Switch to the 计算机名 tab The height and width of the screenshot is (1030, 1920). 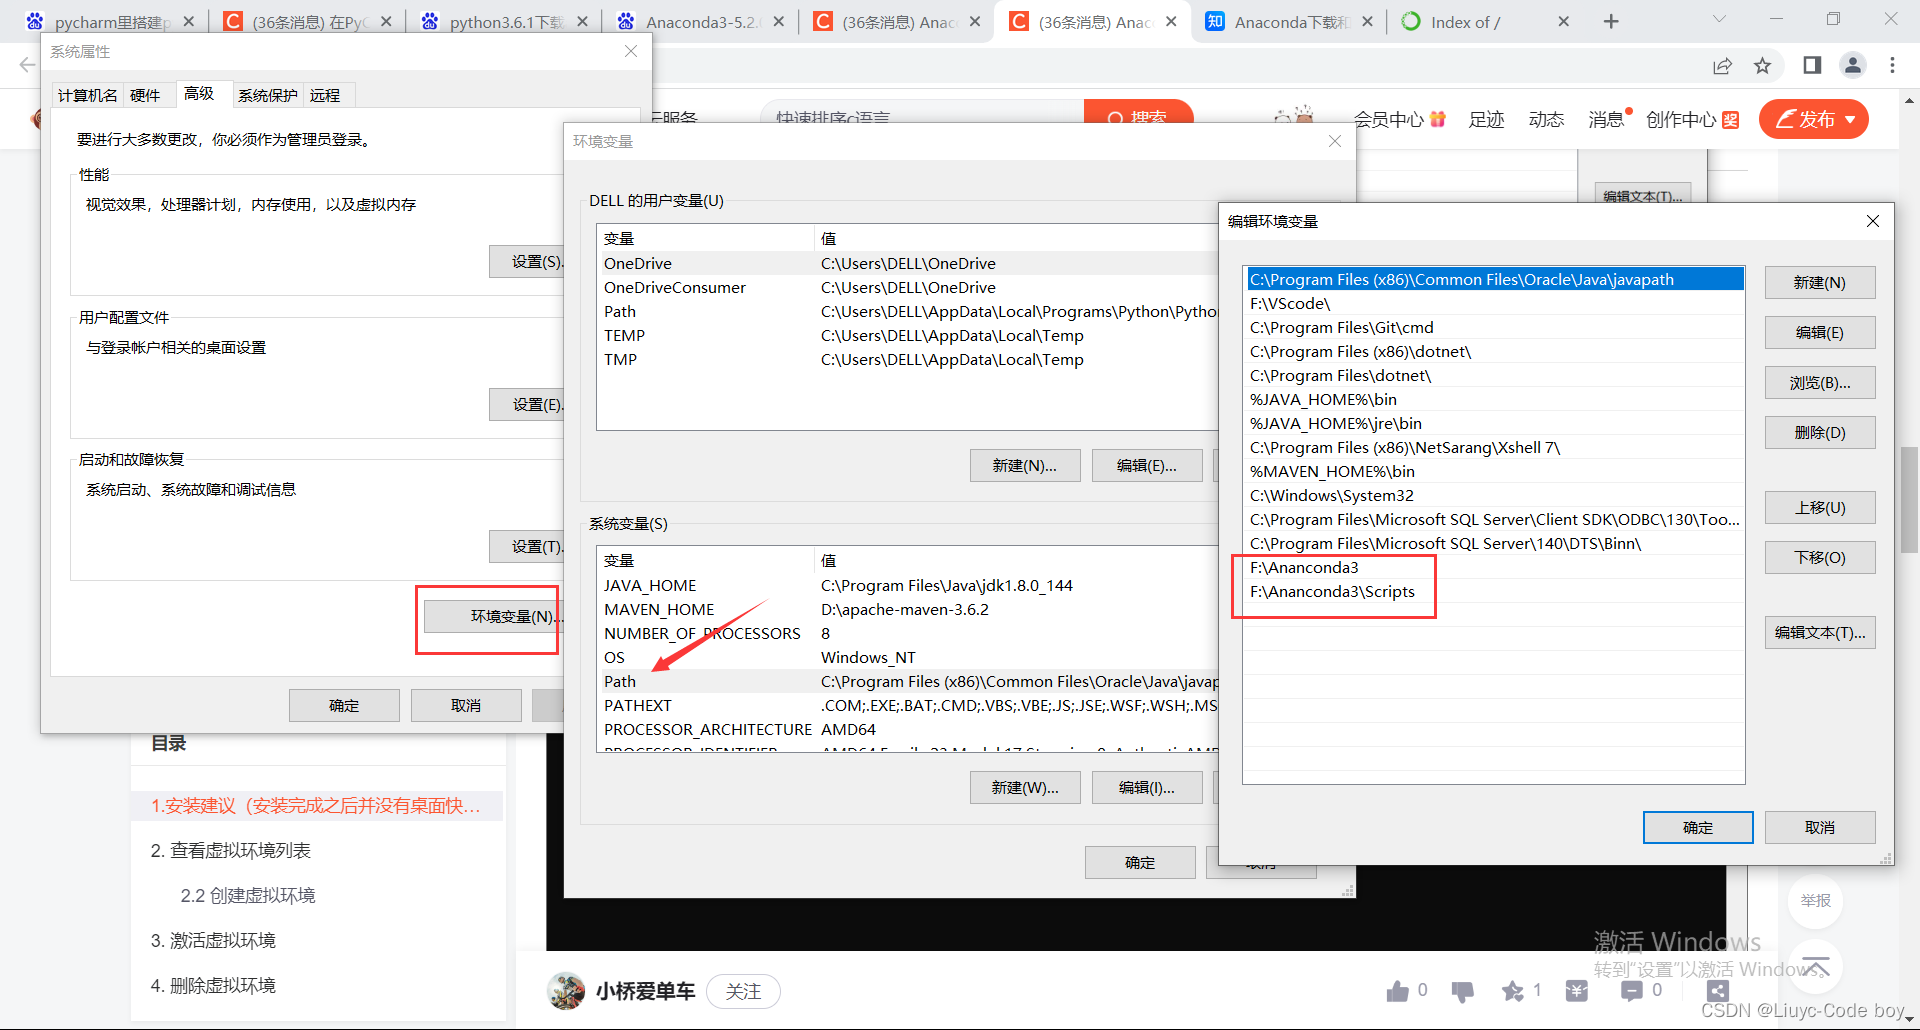[x=87, y=95]
